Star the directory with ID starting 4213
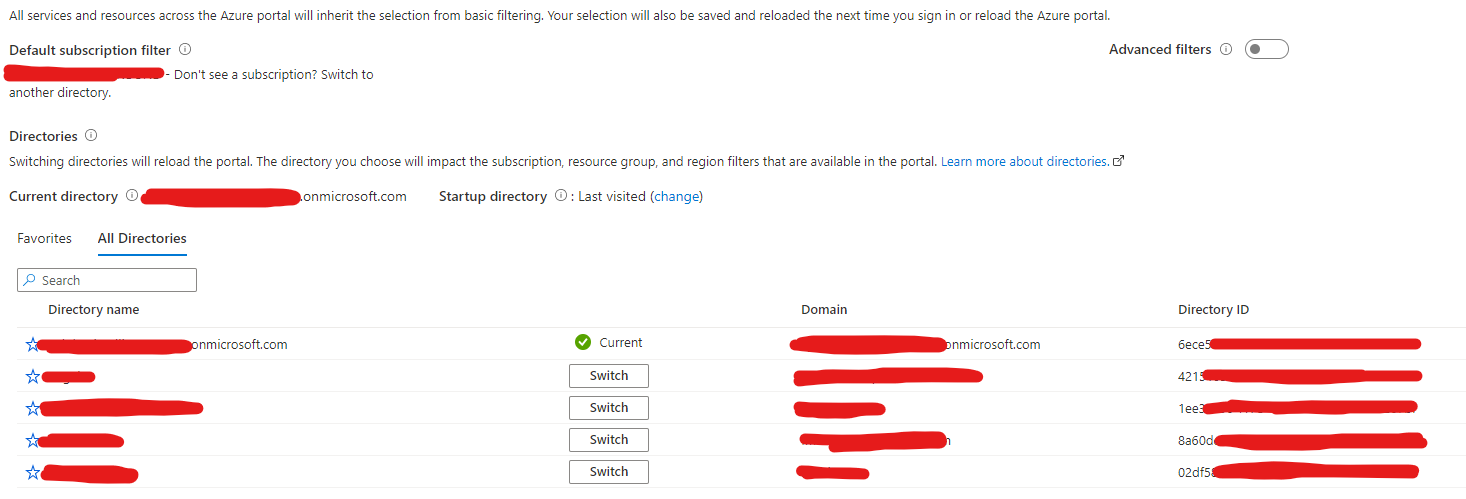Image resolution: width=1466 pixels, height=499 pixels. pos(32,376)
